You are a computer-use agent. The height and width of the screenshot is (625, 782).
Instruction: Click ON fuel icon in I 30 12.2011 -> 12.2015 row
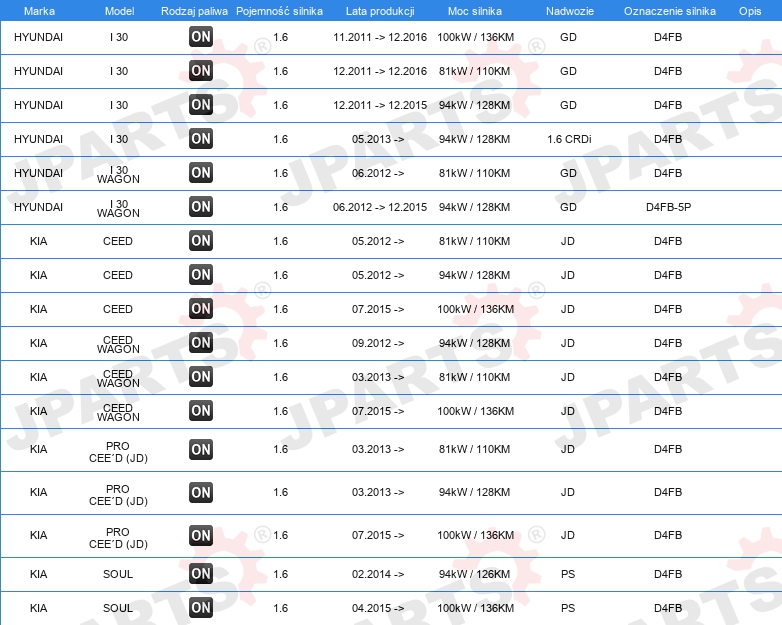[x=201, y=105]
